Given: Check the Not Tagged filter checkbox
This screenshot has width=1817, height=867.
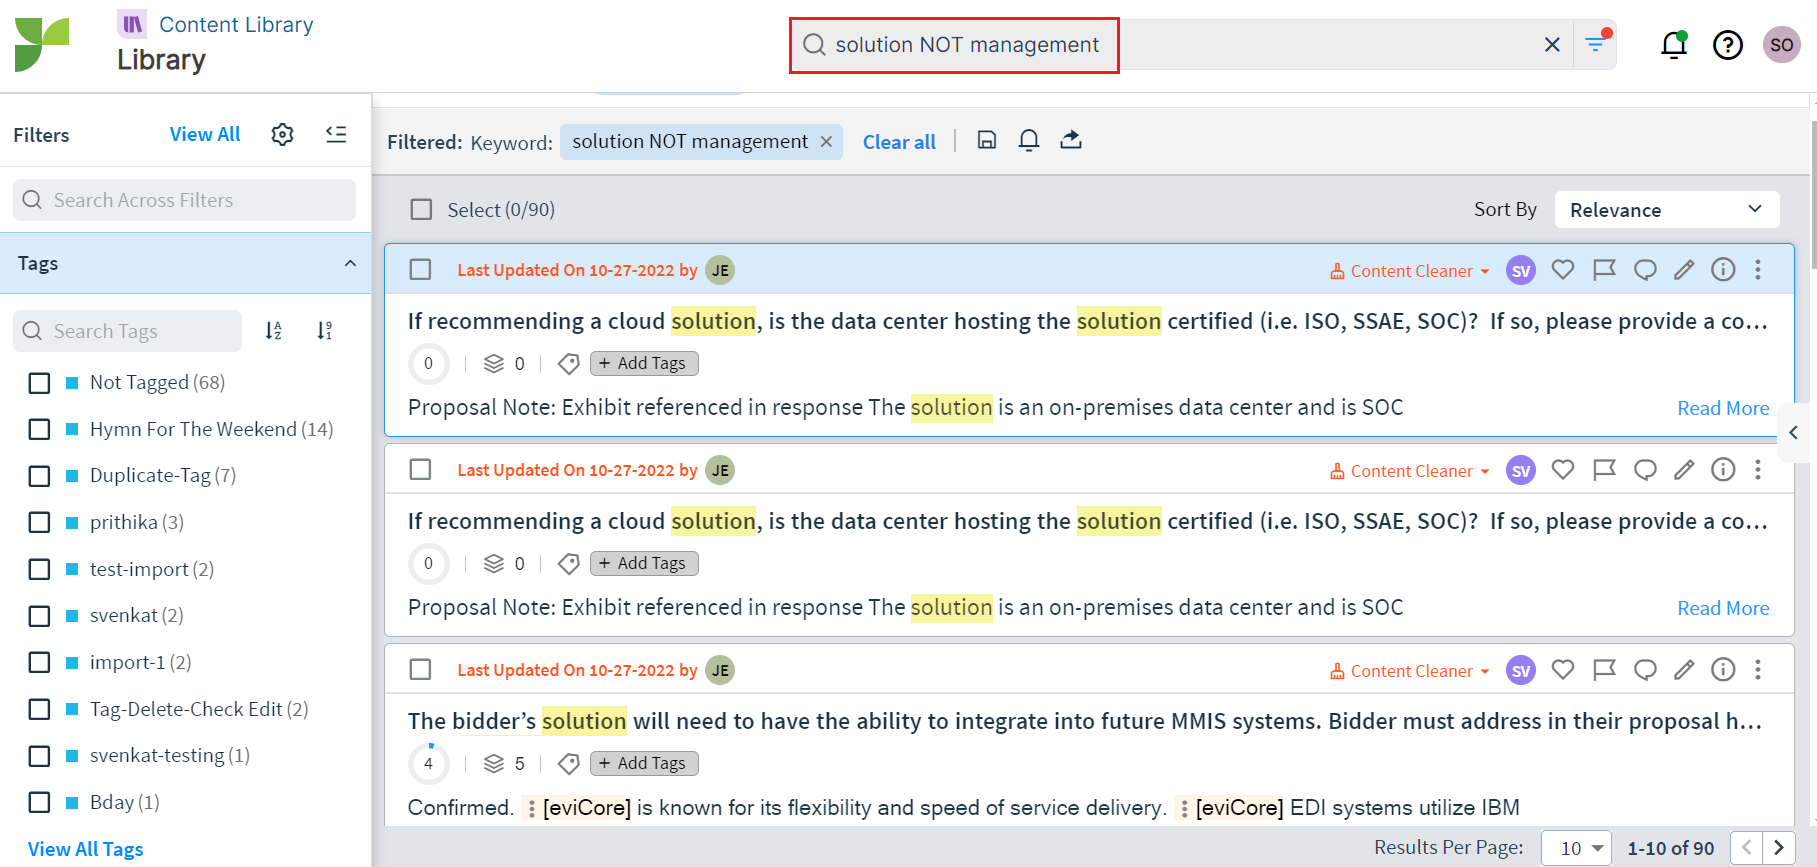Looking at the screenshot, I should click(40, 383).
